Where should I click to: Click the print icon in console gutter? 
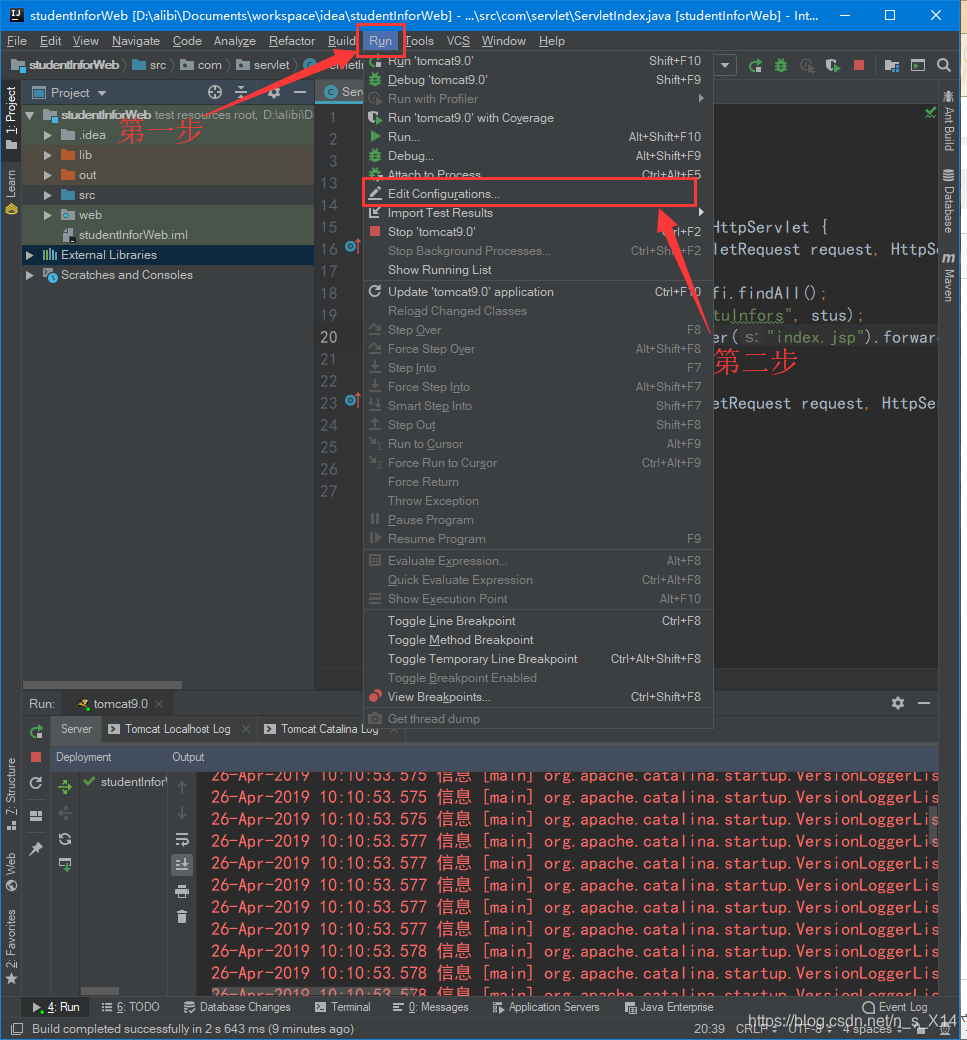point(182,891)
